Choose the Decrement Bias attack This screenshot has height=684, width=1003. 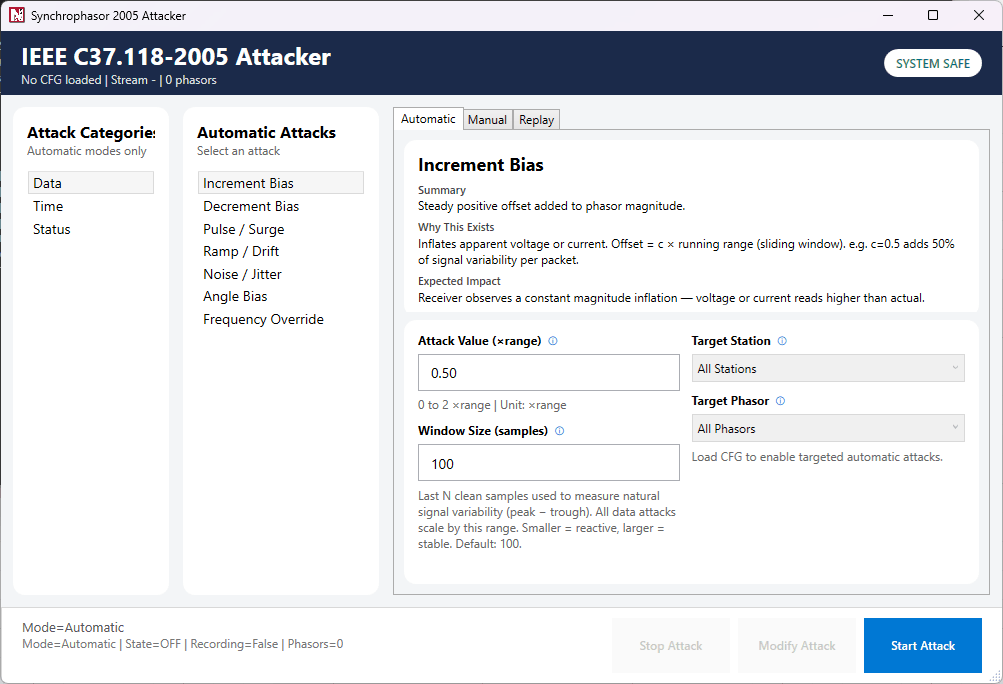coord(281,206)
